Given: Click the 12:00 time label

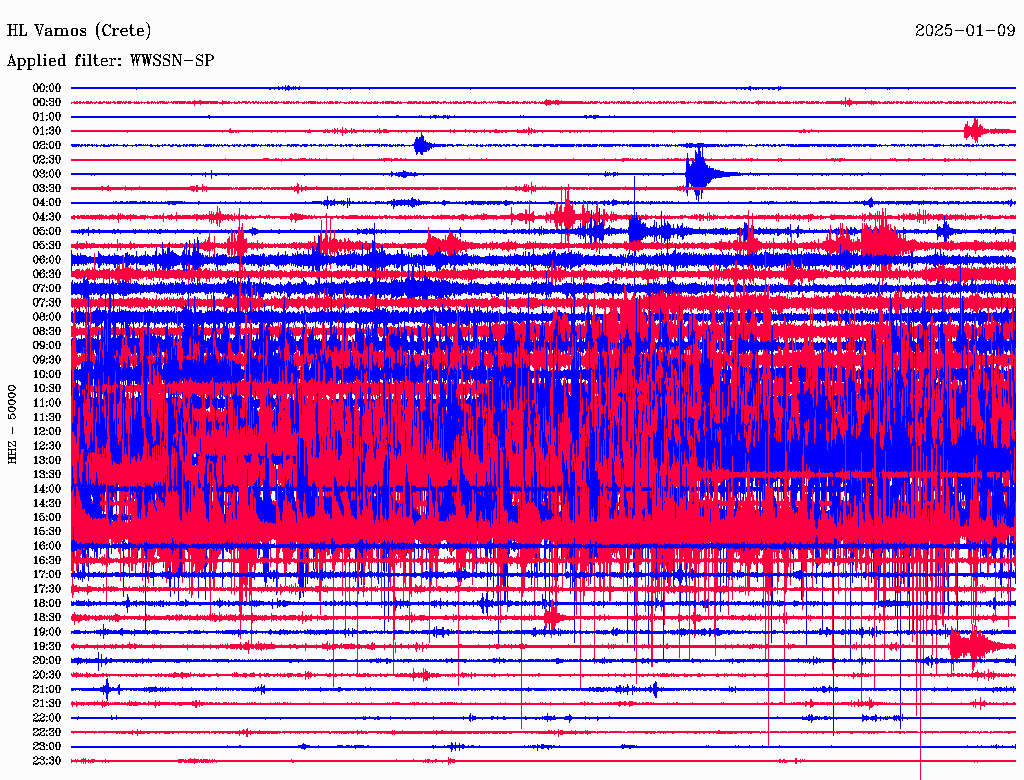Looking at the screenshot, I should [47, 432].
